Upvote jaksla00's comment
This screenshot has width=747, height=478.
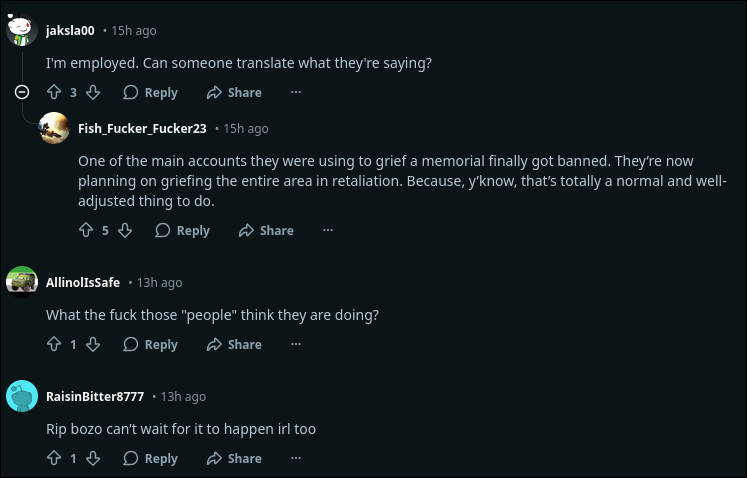click(x=54, y=92)
